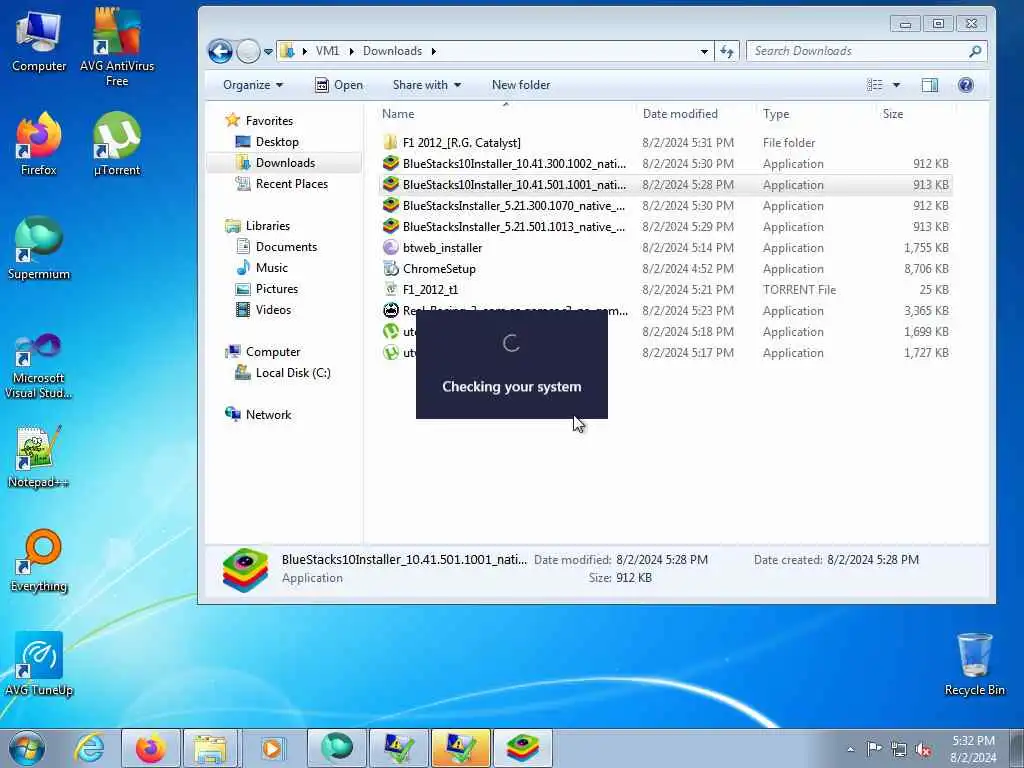This screenshot has height=768, width=1024.
Task: Select the F1_2012_t1 torrent file
Action: (665, 289)
